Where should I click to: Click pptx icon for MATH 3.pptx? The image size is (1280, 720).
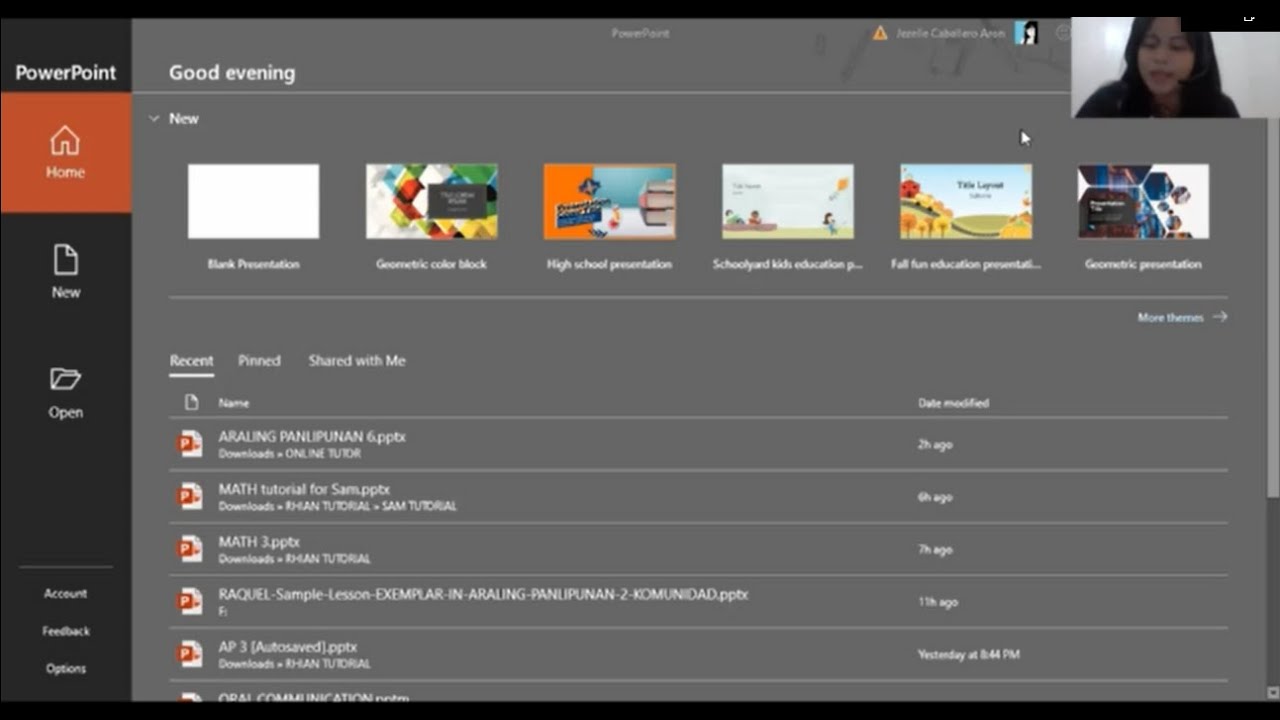pyautogui.click(x=190, y=549)
